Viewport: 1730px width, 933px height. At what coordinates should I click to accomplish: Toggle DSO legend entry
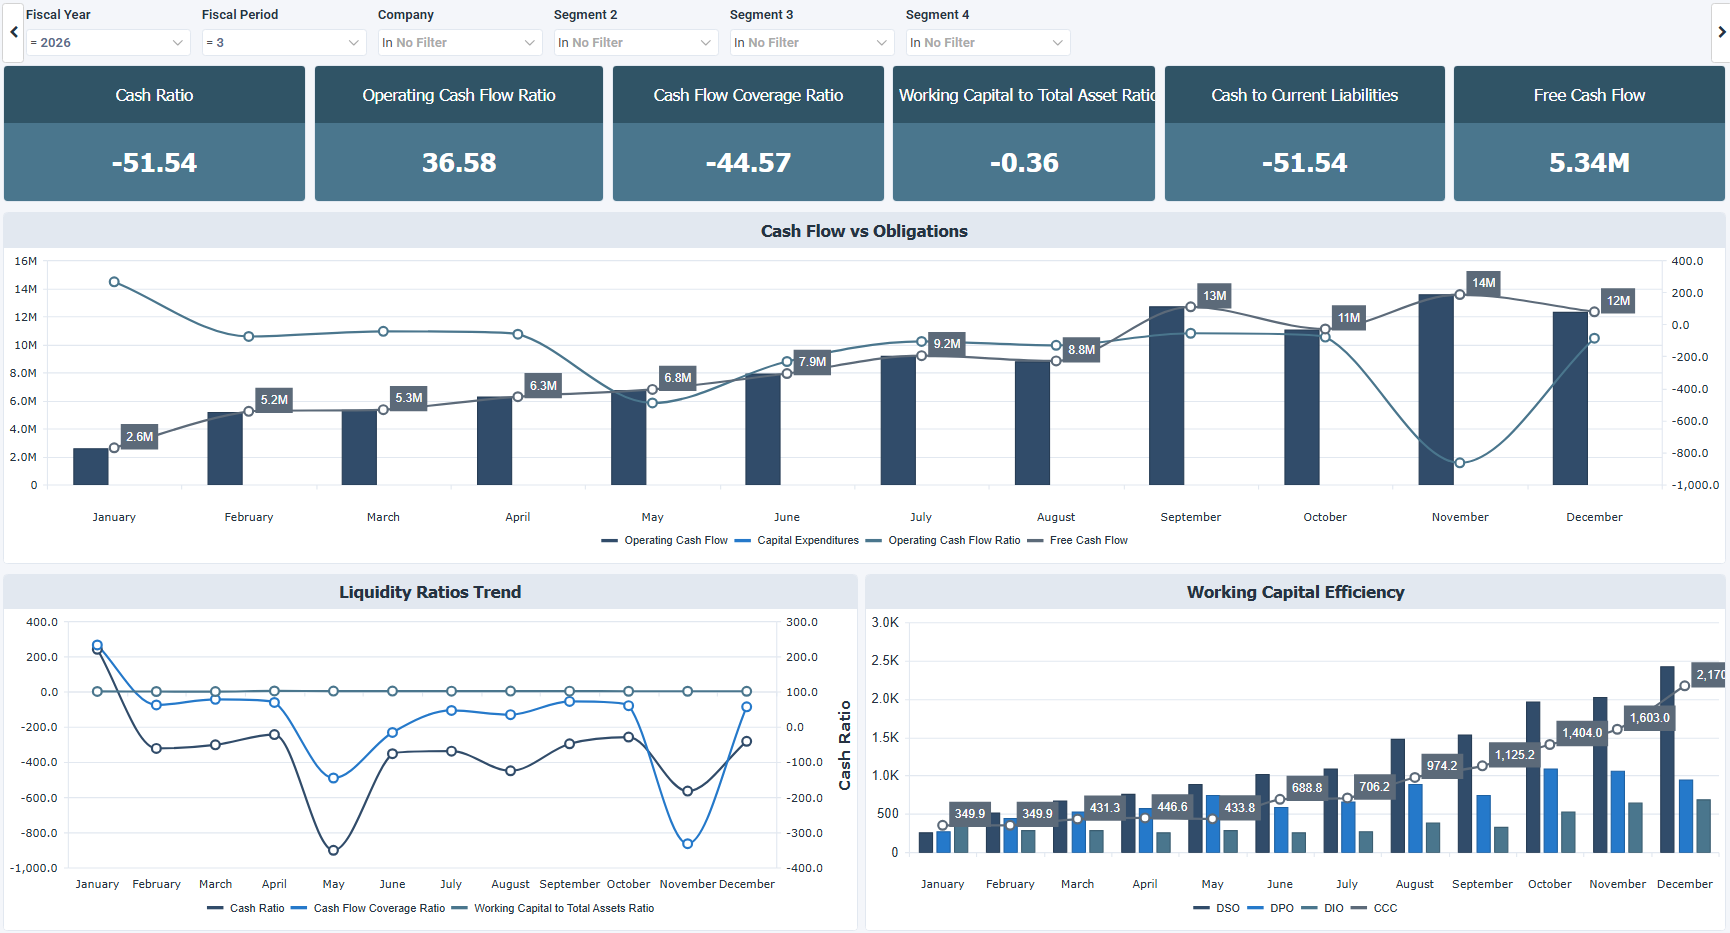[1217, 909]
